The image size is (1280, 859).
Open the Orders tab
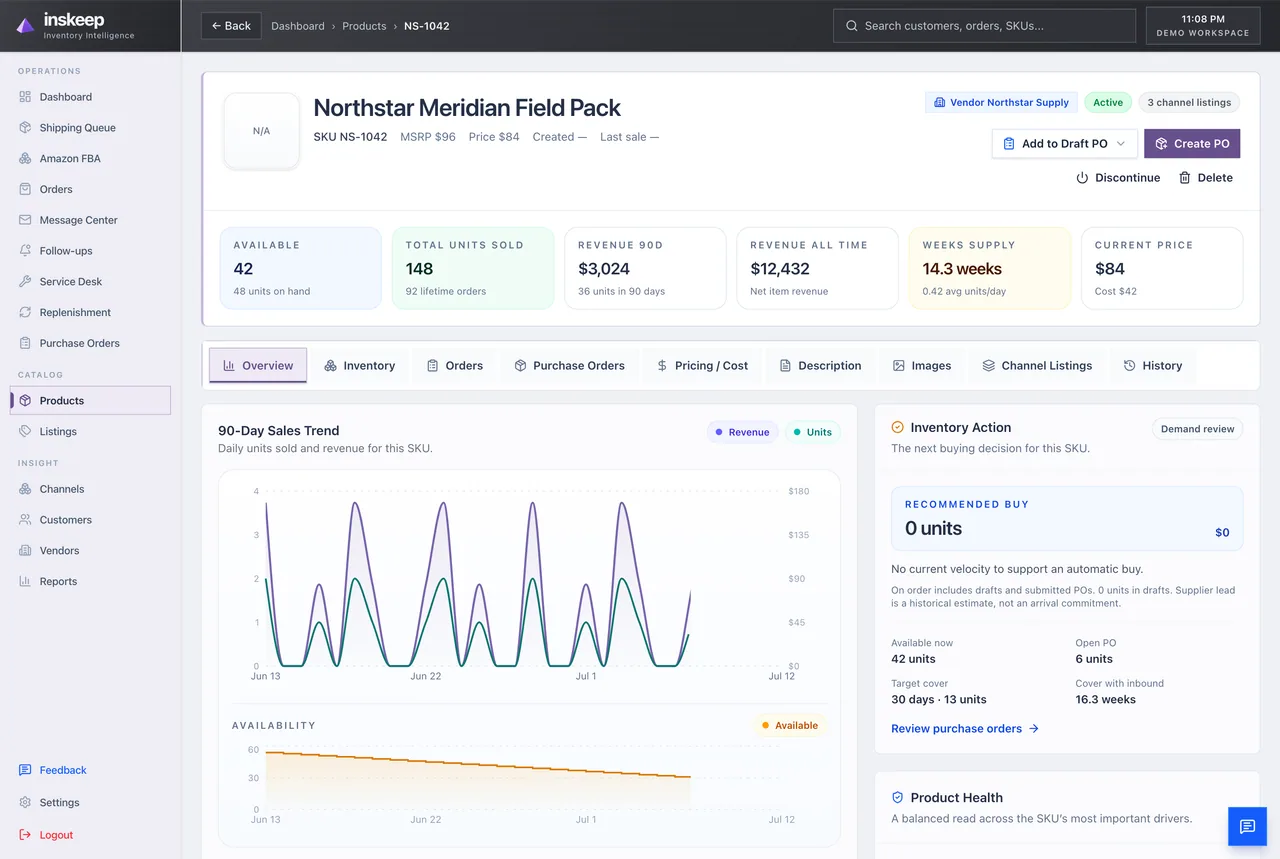tap(454, 366)
